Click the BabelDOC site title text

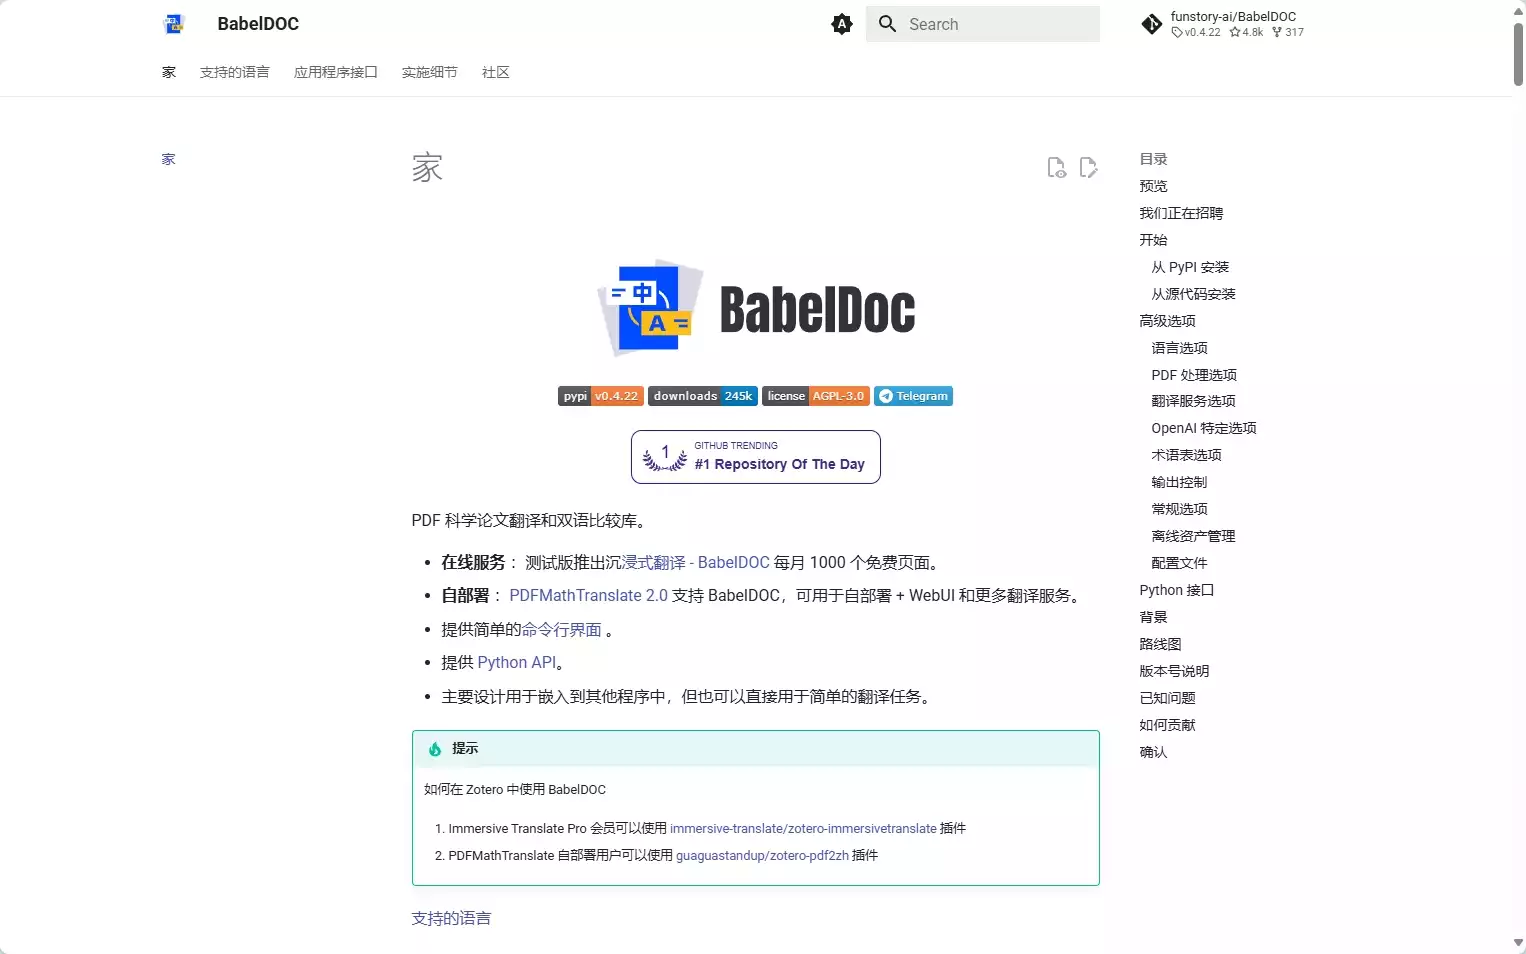[x=258, y=24]
